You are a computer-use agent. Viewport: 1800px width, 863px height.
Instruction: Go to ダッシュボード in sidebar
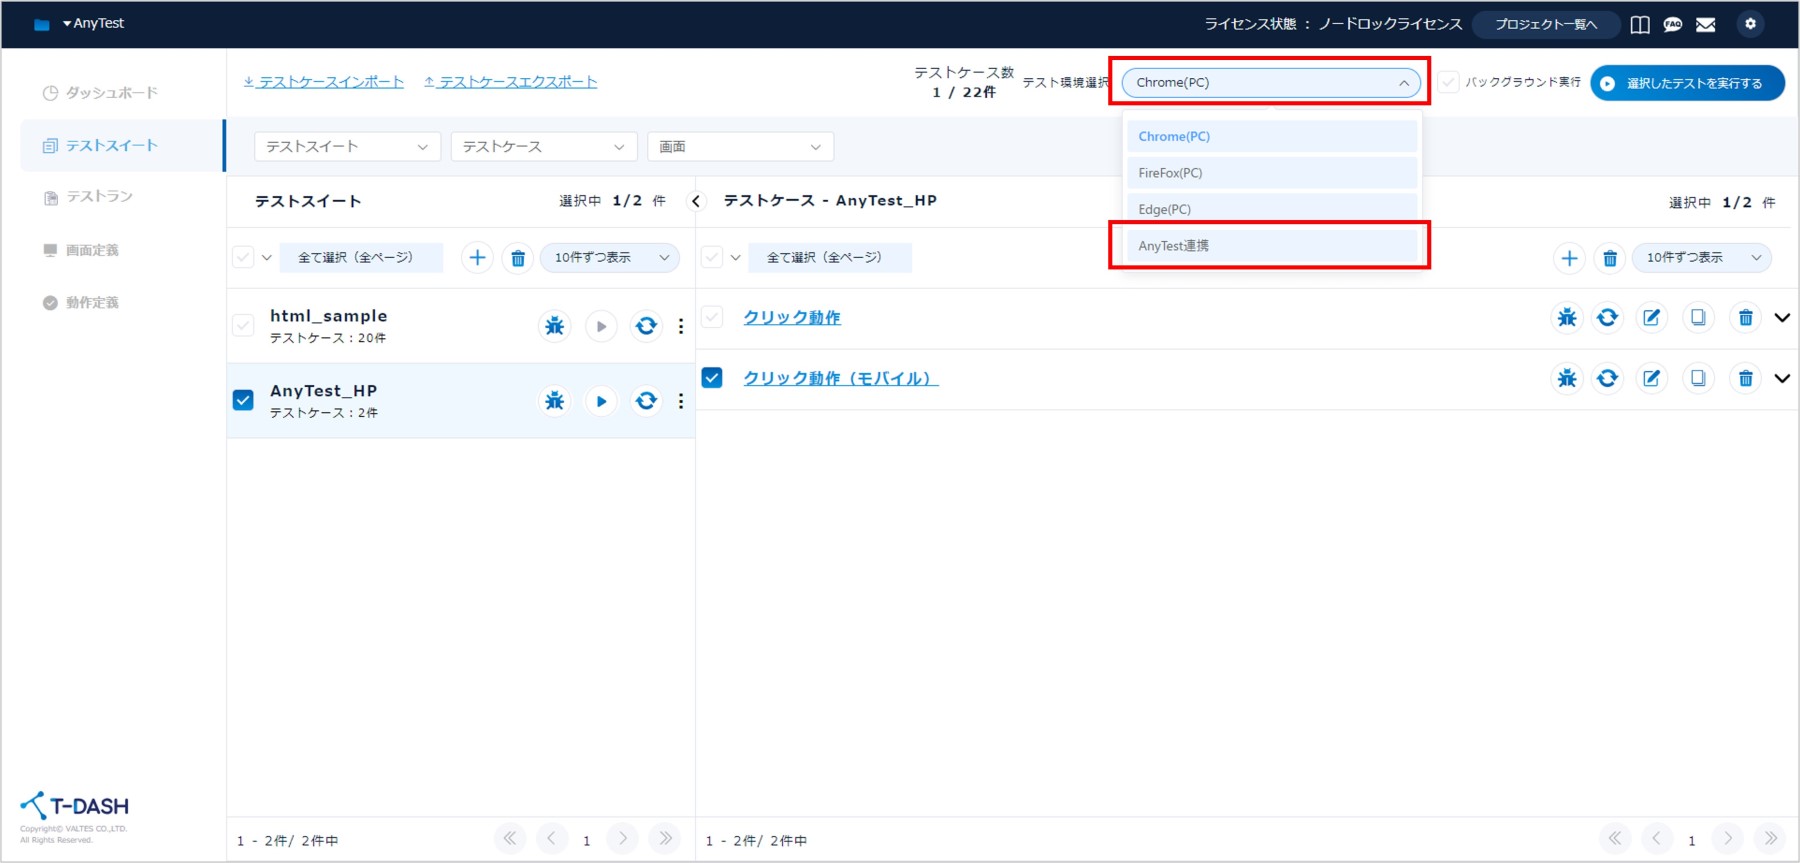[x=111, y=93]
